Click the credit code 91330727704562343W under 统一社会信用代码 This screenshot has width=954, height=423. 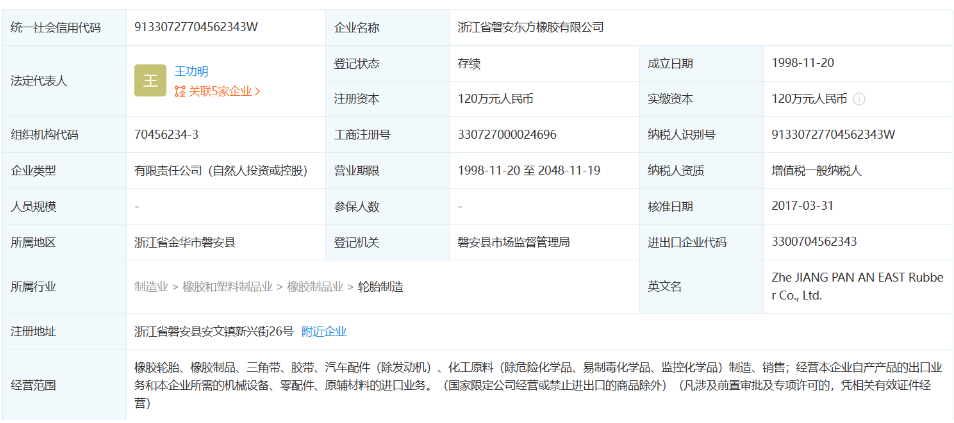[197, 27]
